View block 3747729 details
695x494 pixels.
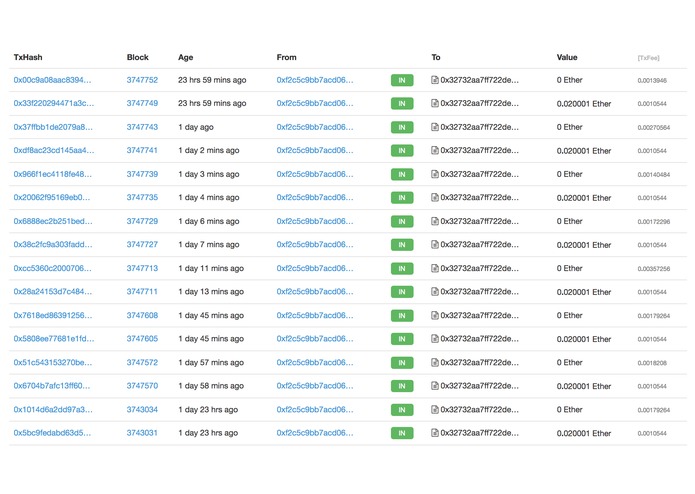point(142,221)
